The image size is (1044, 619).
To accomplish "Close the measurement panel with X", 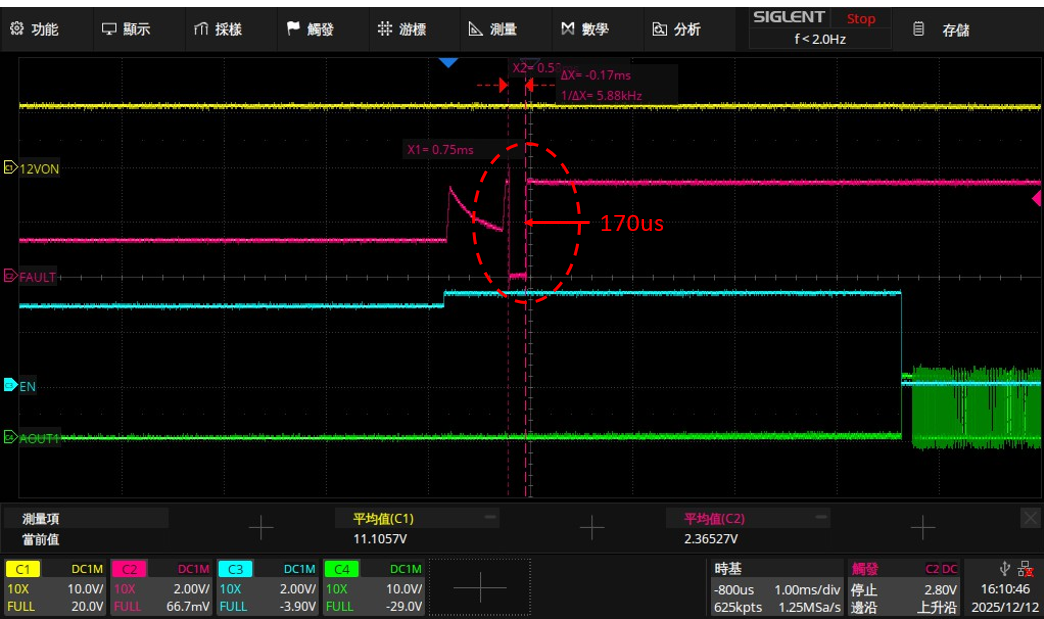I will 1031,517.
